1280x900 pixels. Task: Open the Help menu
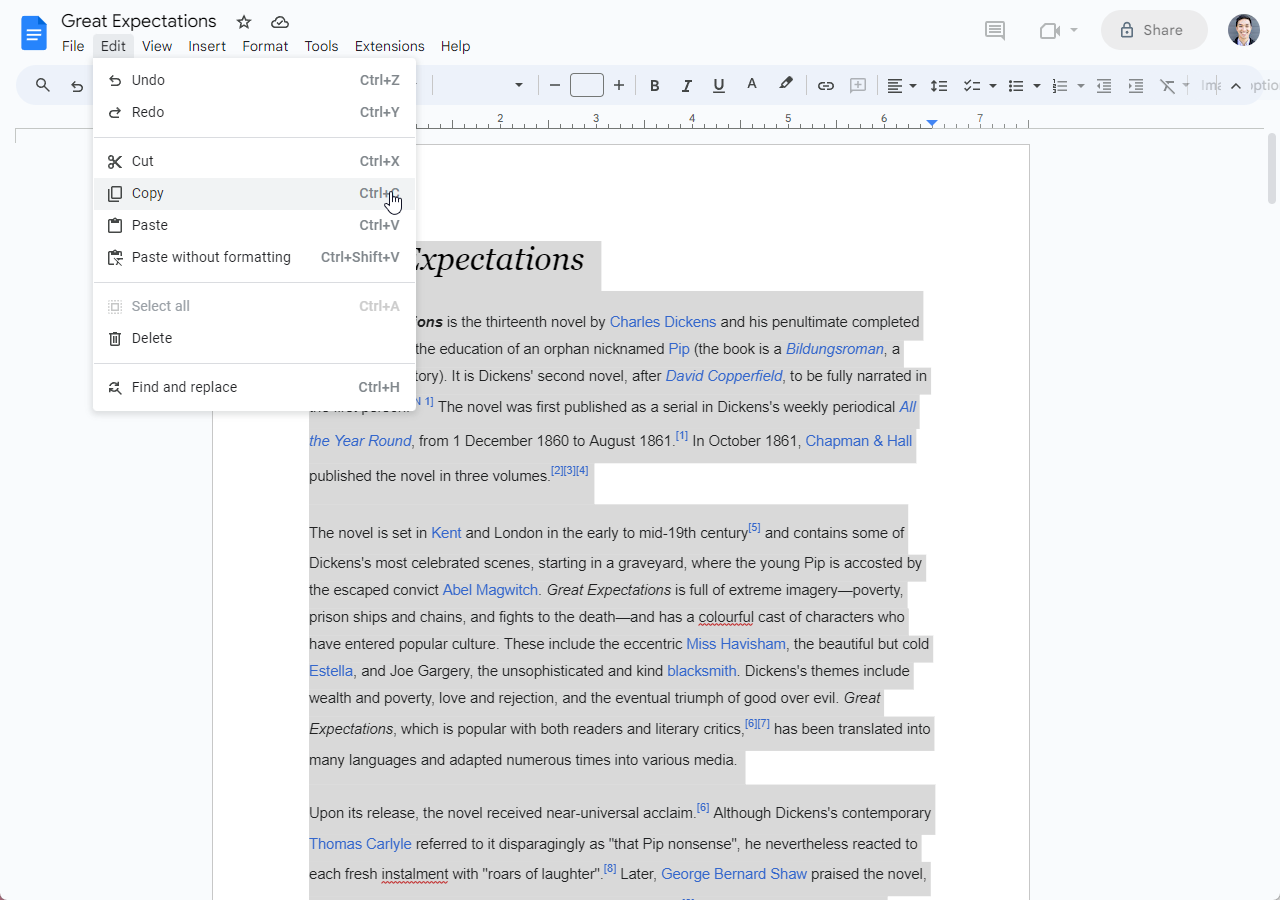point(455,46)
